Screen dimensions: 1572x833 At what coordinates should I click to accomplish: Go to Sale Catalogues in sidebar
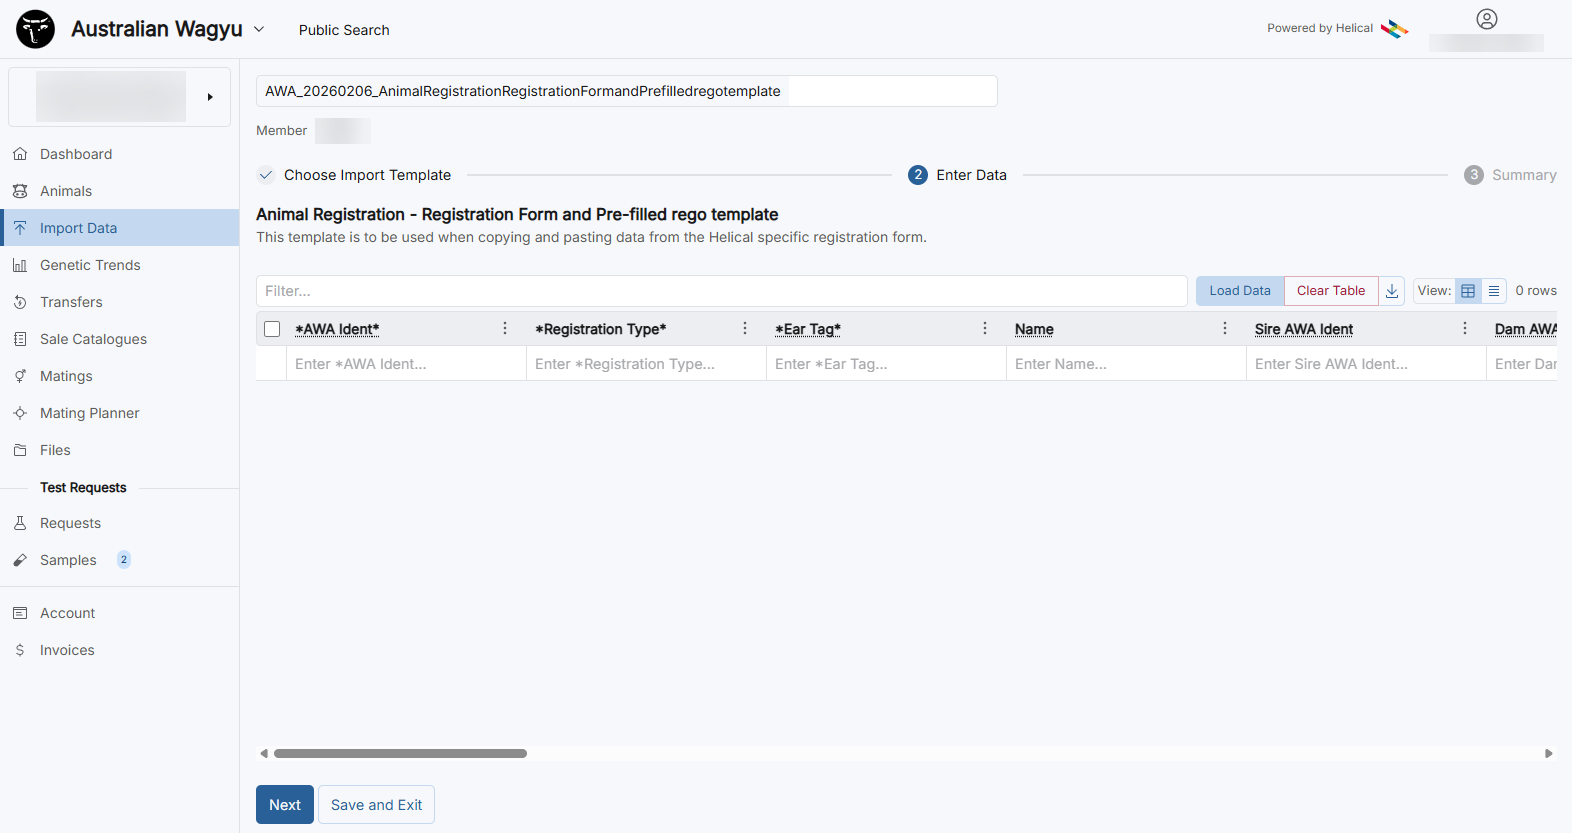[93, 339]
